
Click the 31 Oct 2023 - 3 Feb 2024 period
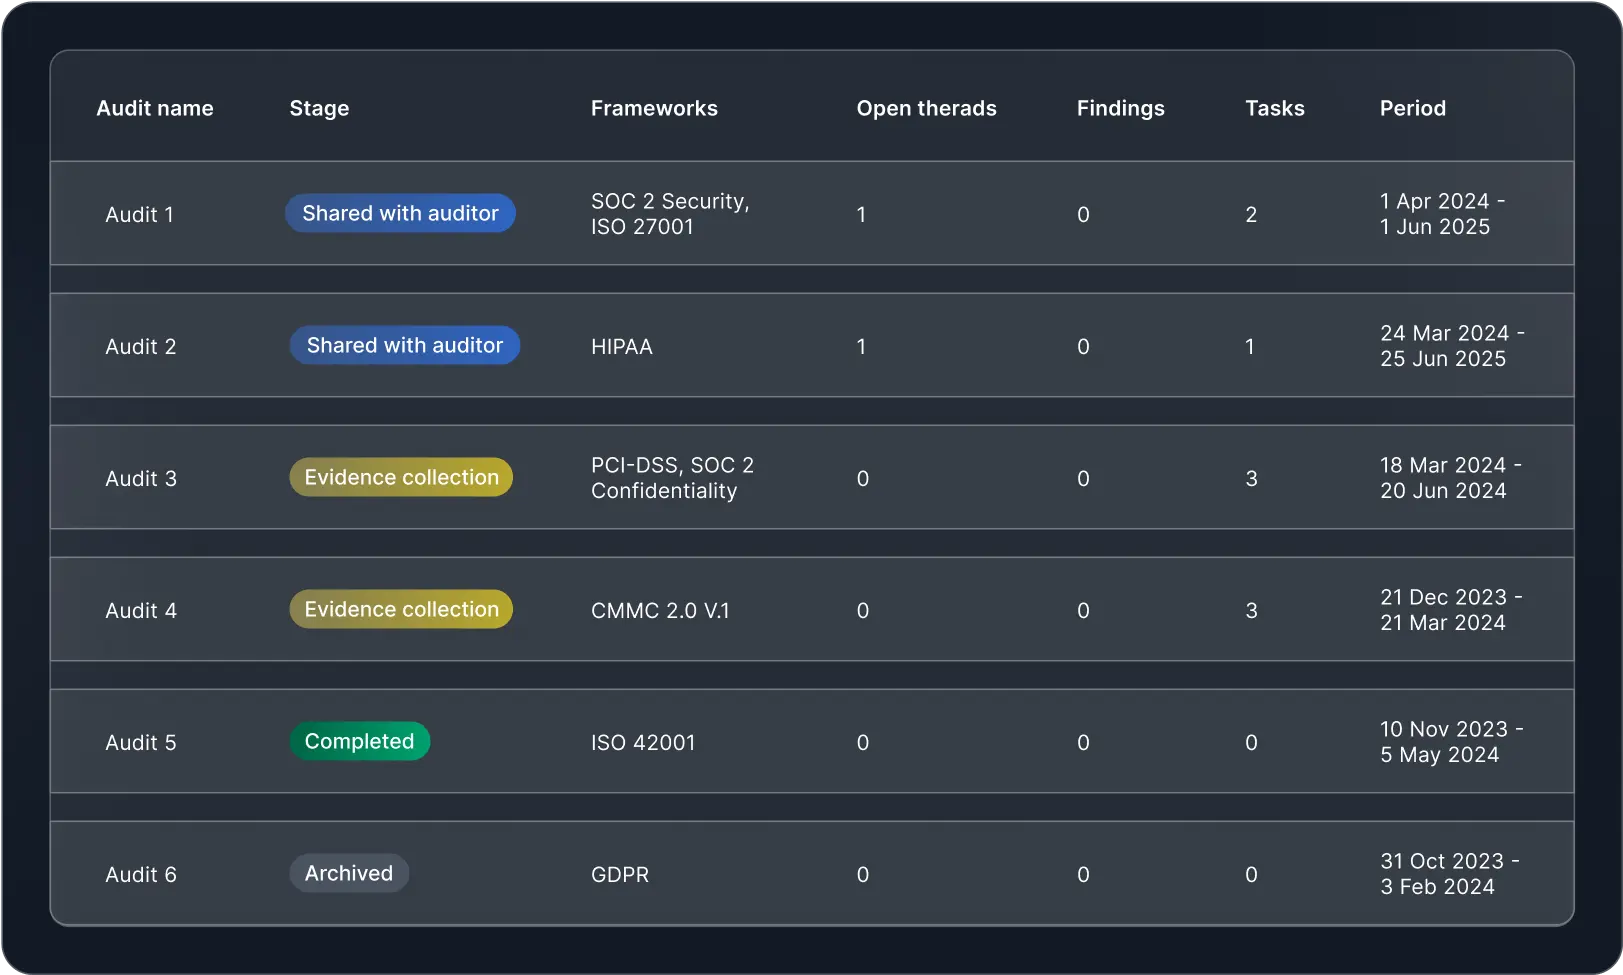click(1450, 874)
